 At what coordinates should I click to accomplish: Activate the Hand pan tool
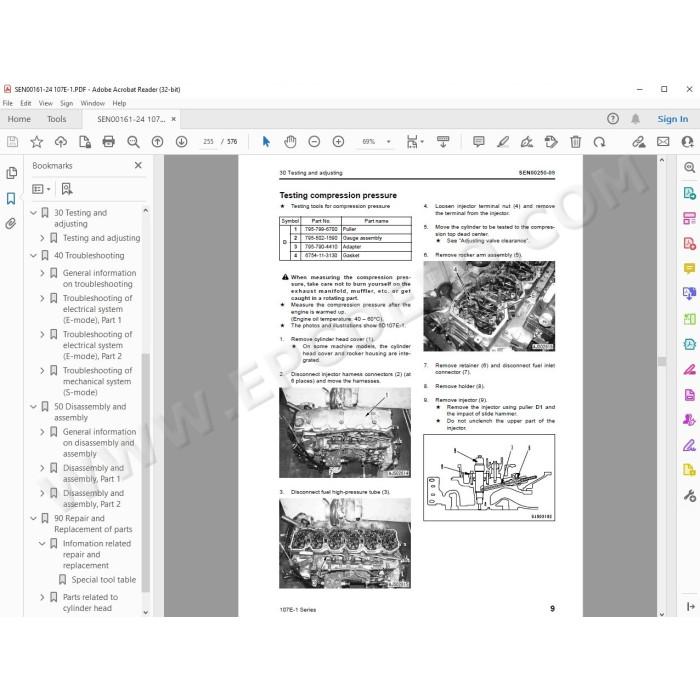pos(290,142)
